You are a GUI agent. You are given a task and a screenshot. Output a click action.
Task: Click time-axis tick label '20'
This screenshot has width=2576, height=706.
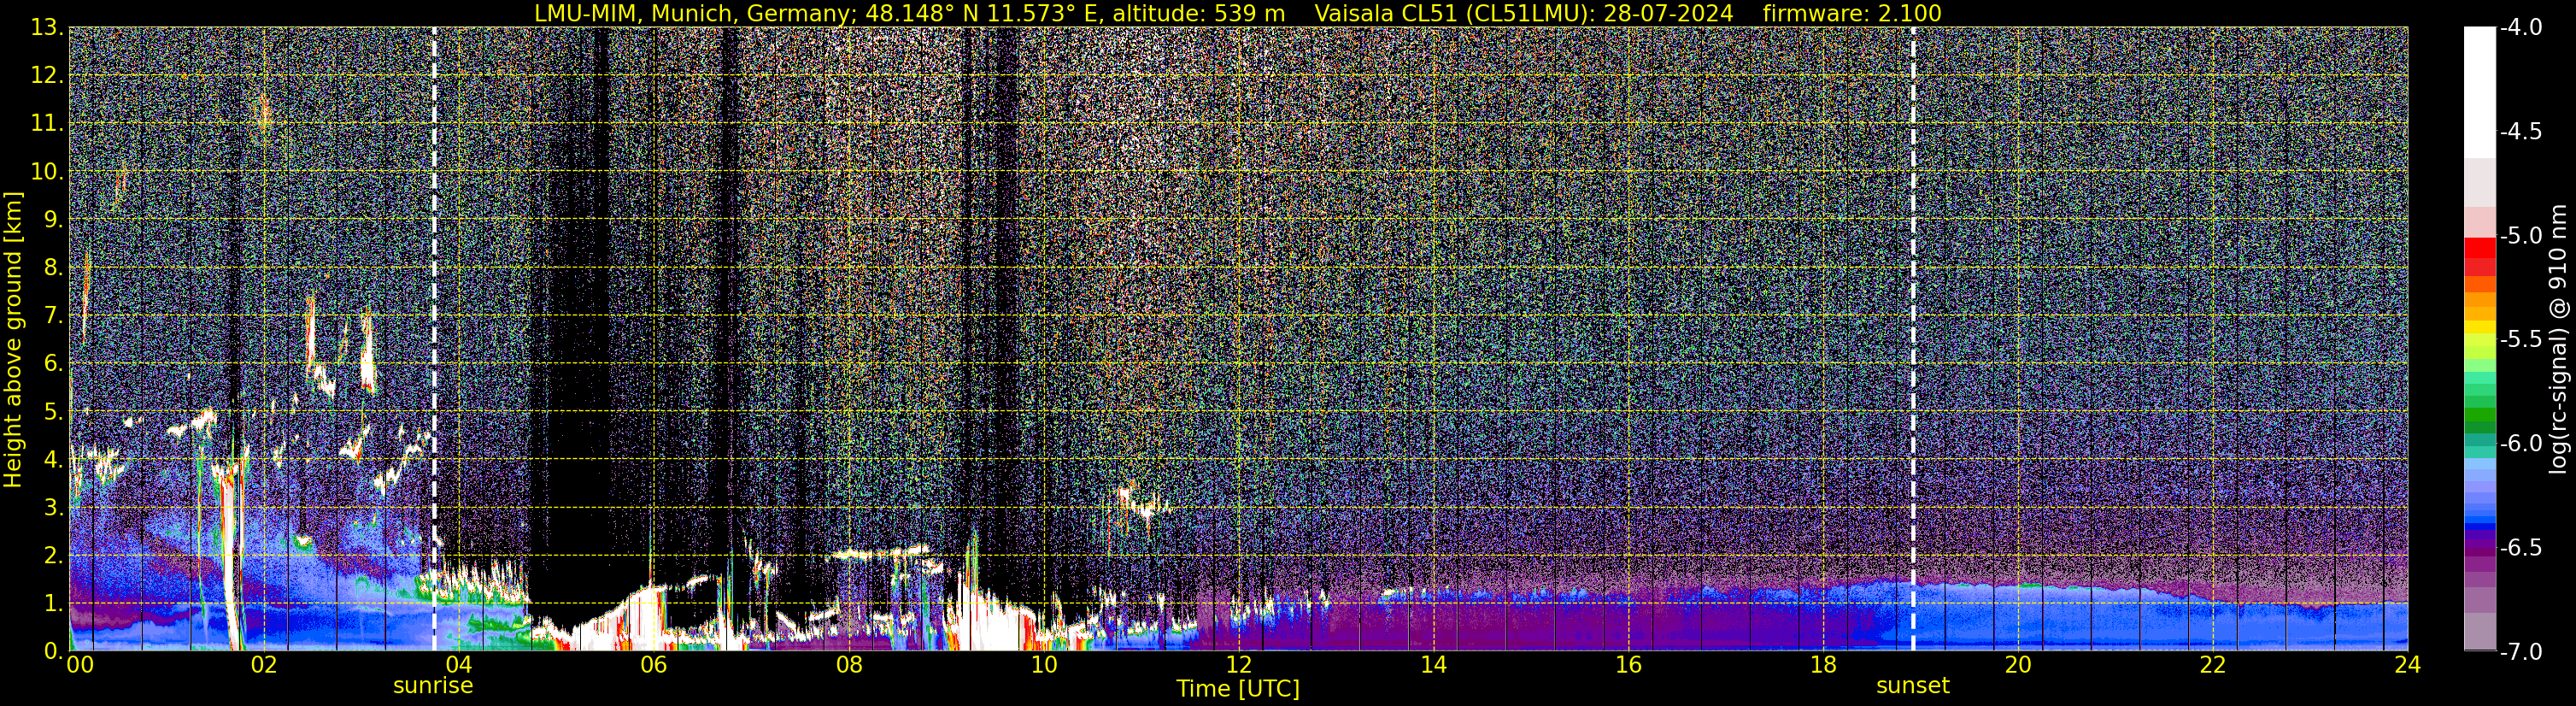point(2018,665)
